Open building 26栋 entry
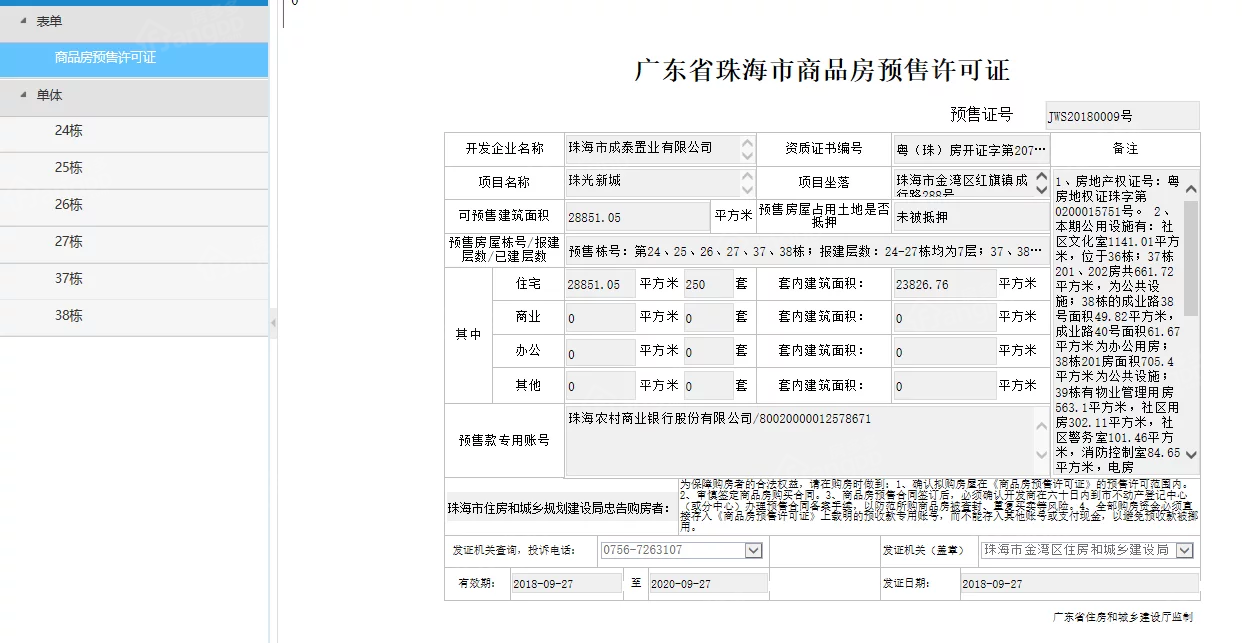Viewport: 1242px width, 643px height. pyautogui.click(x=134, y=206)
